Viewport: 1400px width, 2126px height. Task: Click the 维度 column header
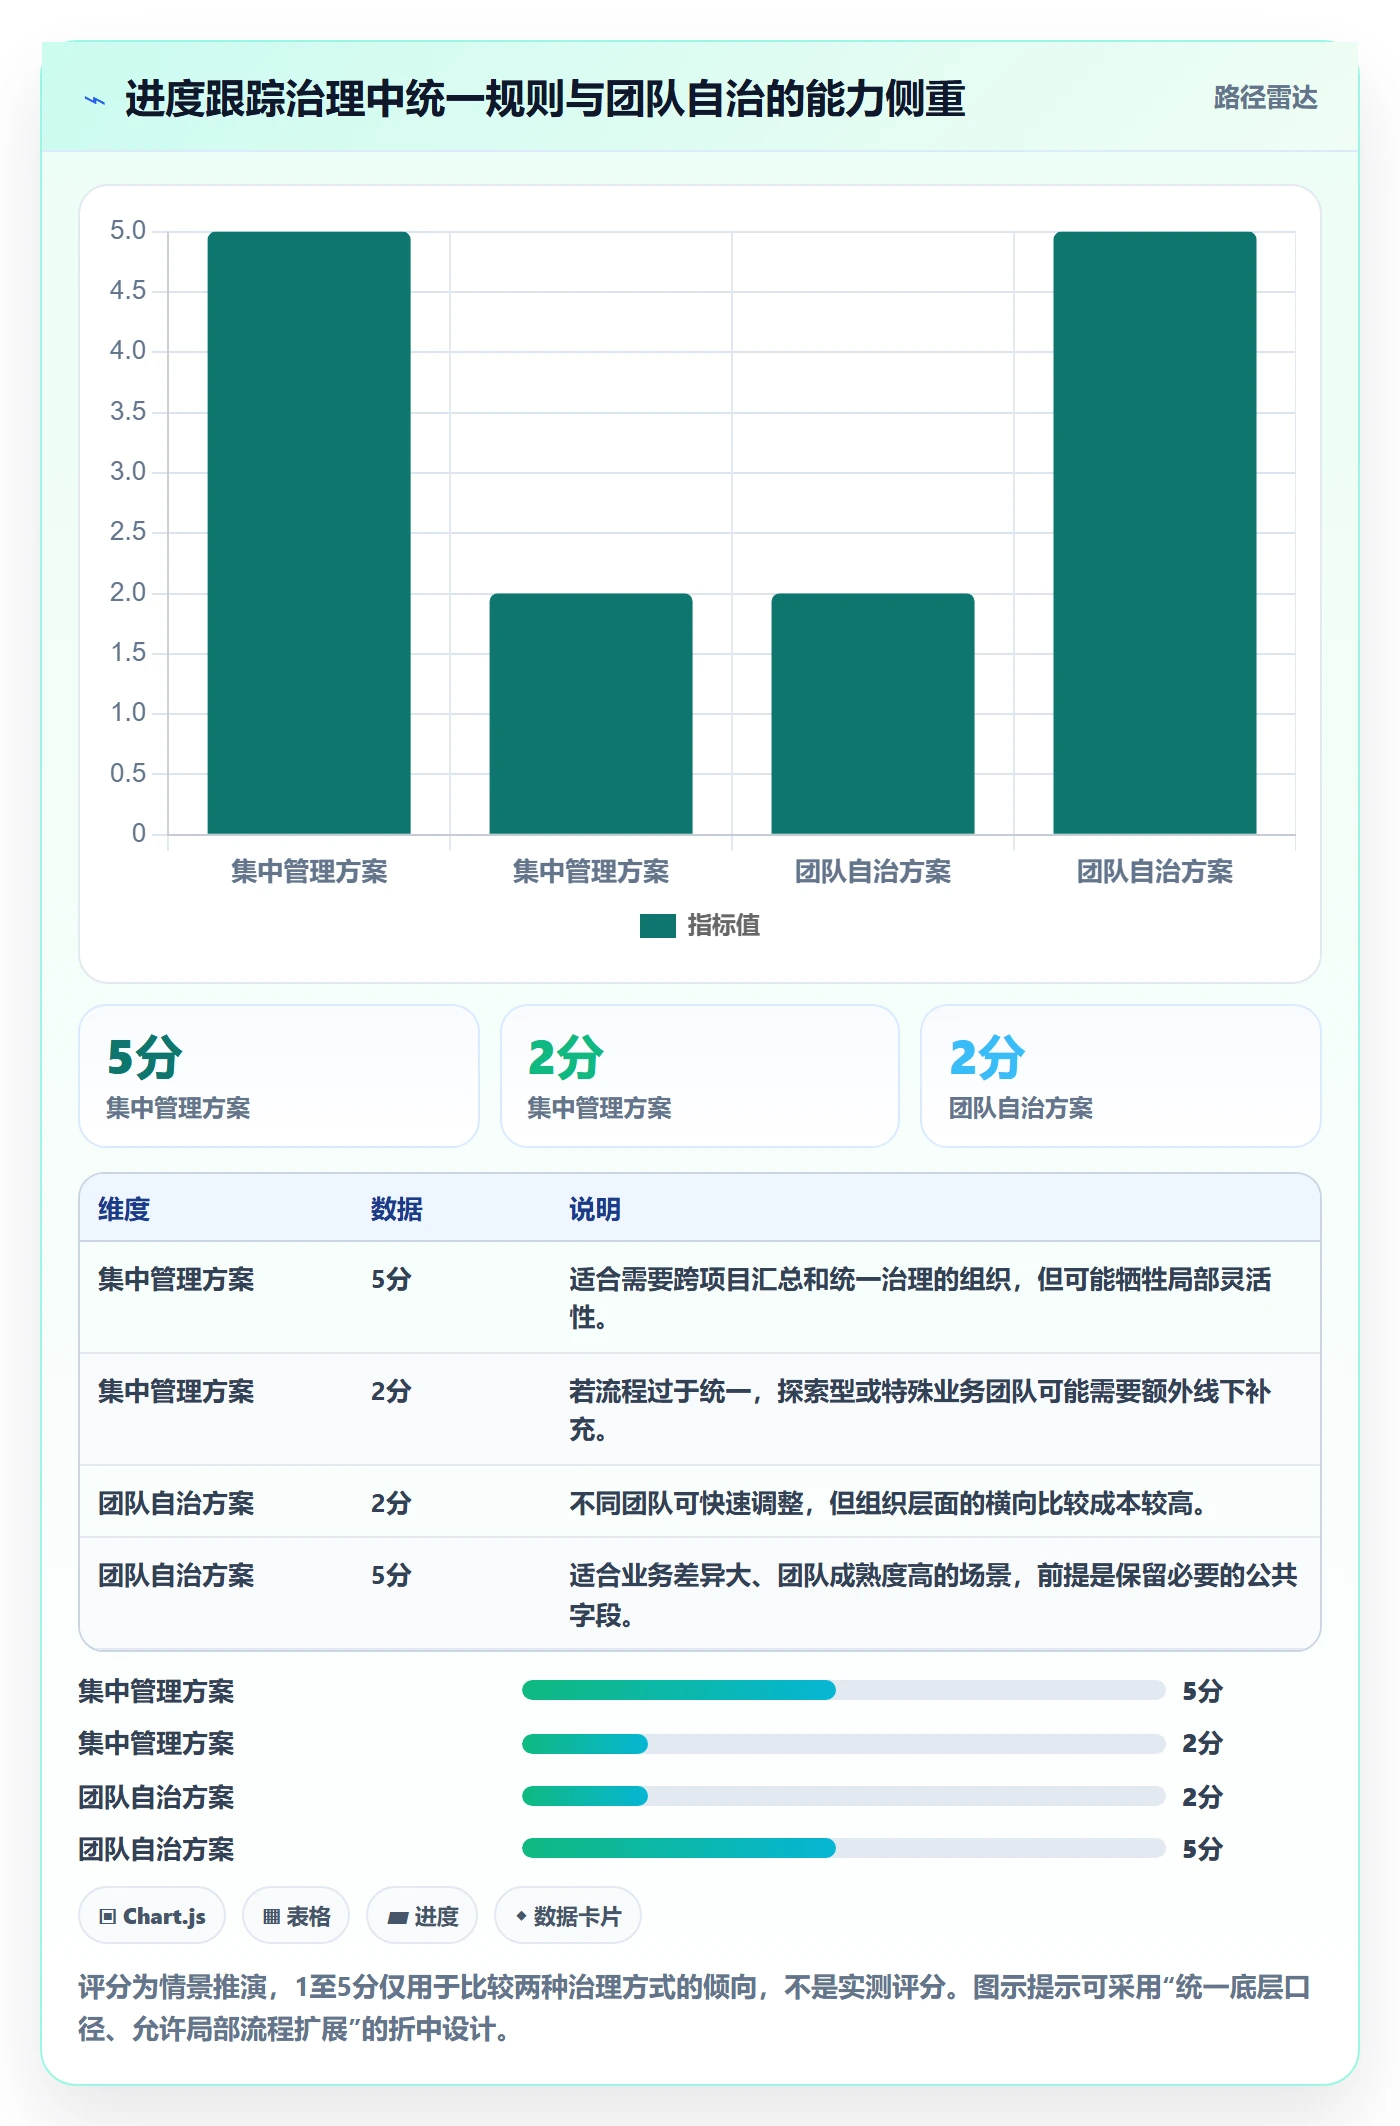pos(124,1210)
